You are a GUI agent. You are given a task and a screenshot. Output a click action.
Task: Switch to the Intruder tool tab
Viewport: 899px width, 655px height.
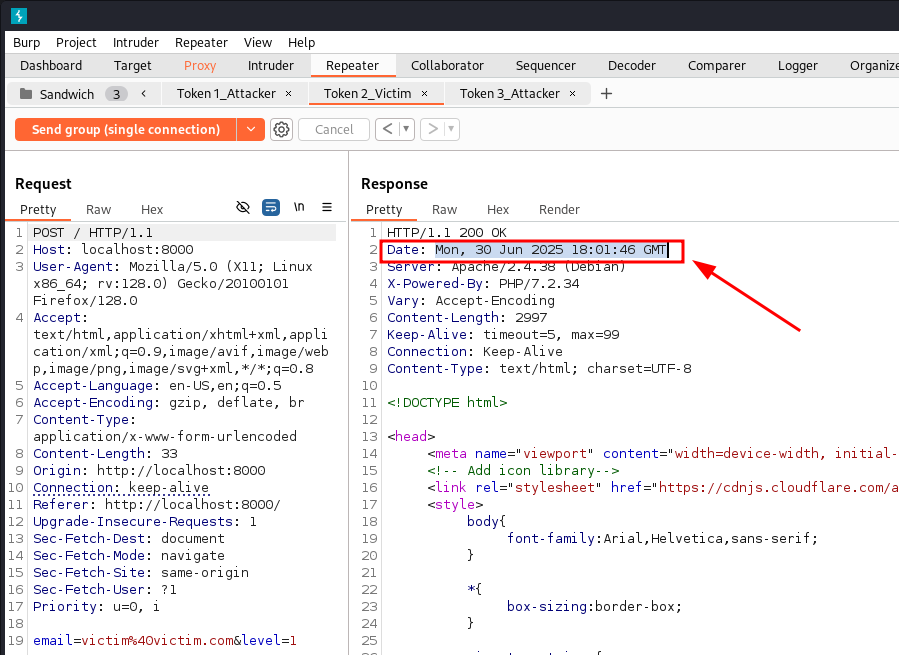pos(271,65)
